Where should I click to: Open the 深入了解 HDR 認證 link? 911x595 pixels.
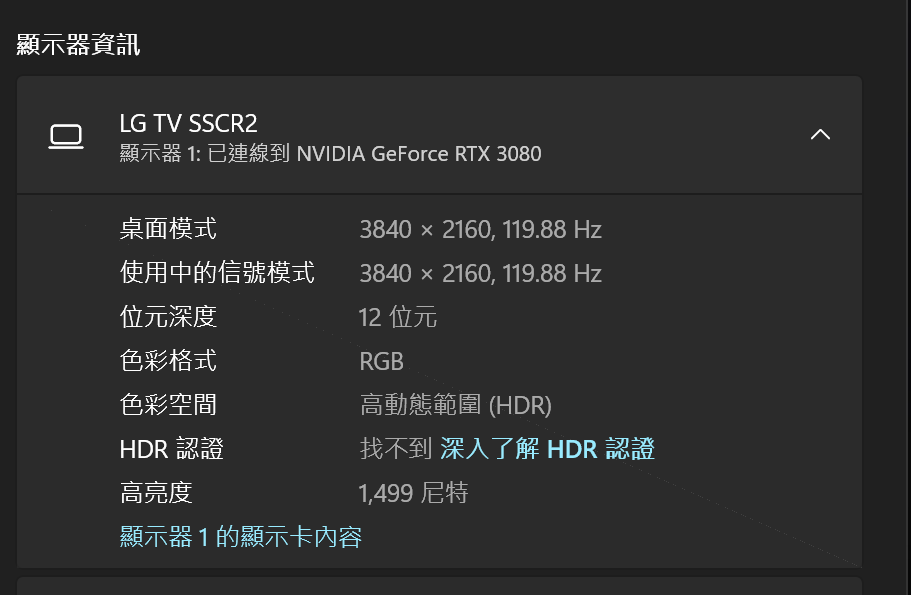click(547, 449)
